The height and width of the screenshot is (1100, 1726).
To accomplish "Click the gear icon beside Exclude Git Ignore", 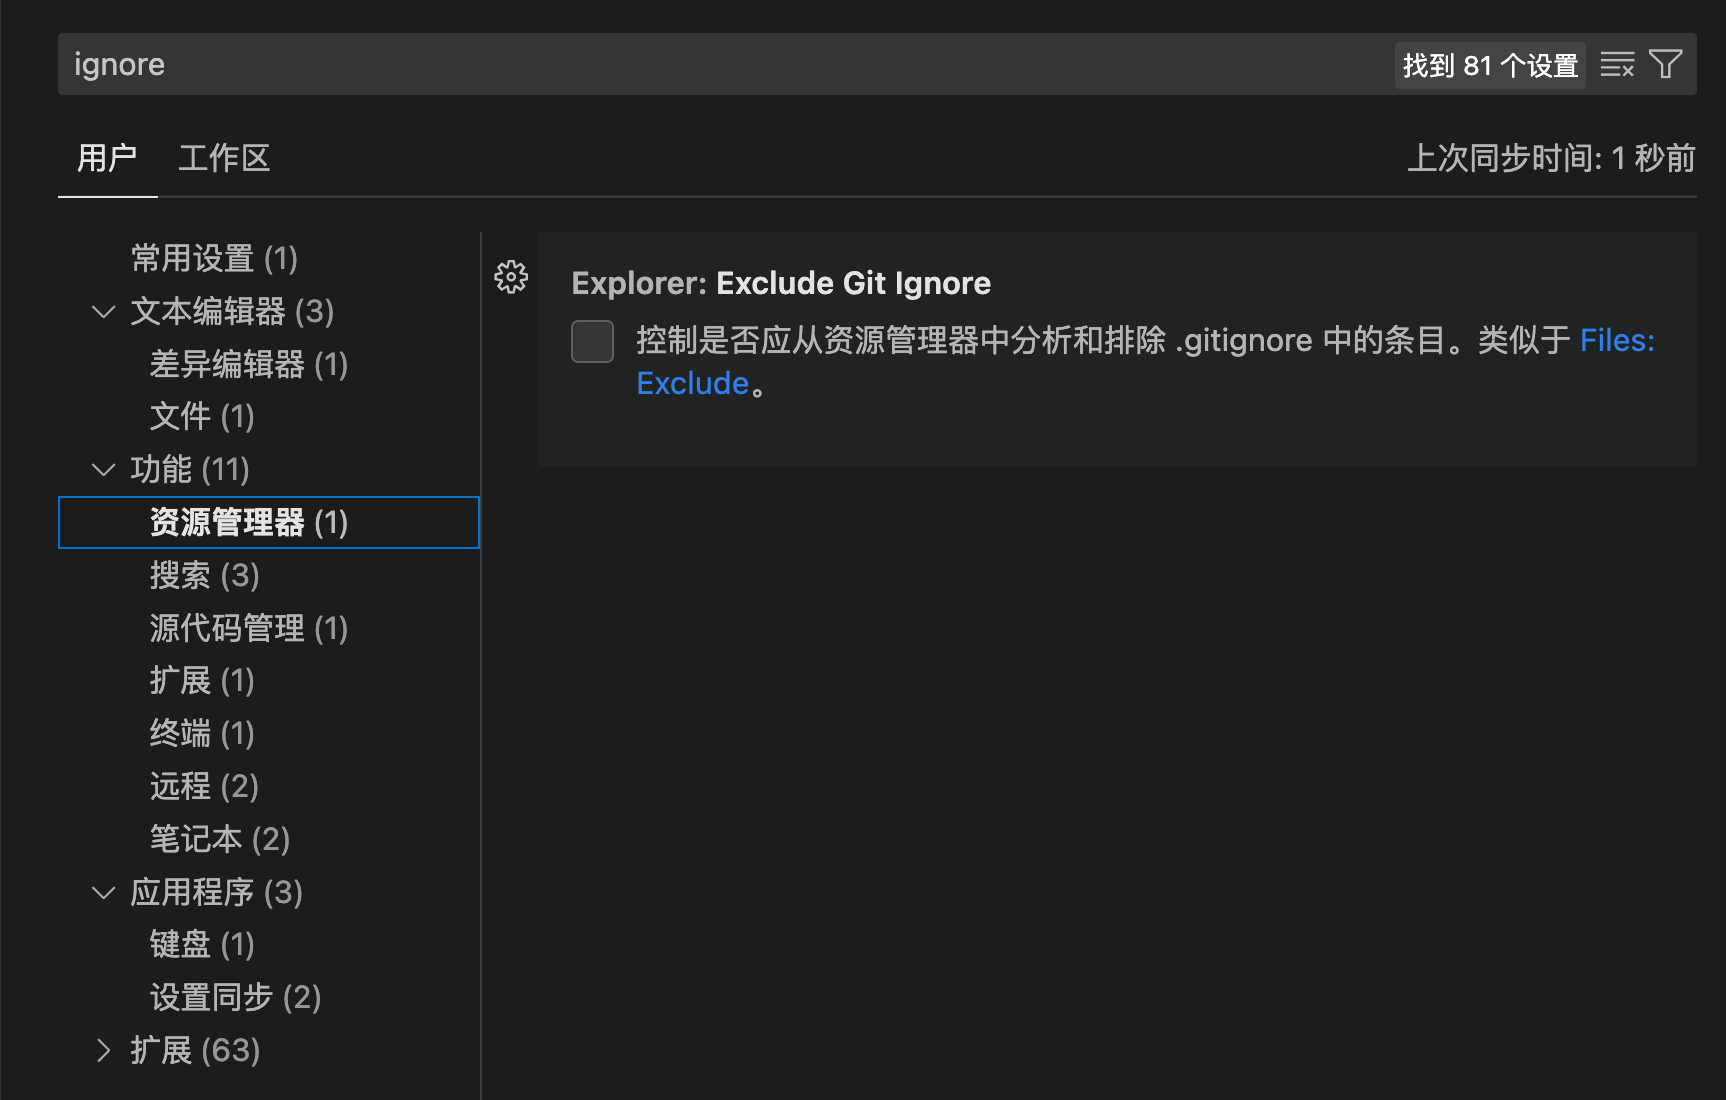I will pos(511,278).
